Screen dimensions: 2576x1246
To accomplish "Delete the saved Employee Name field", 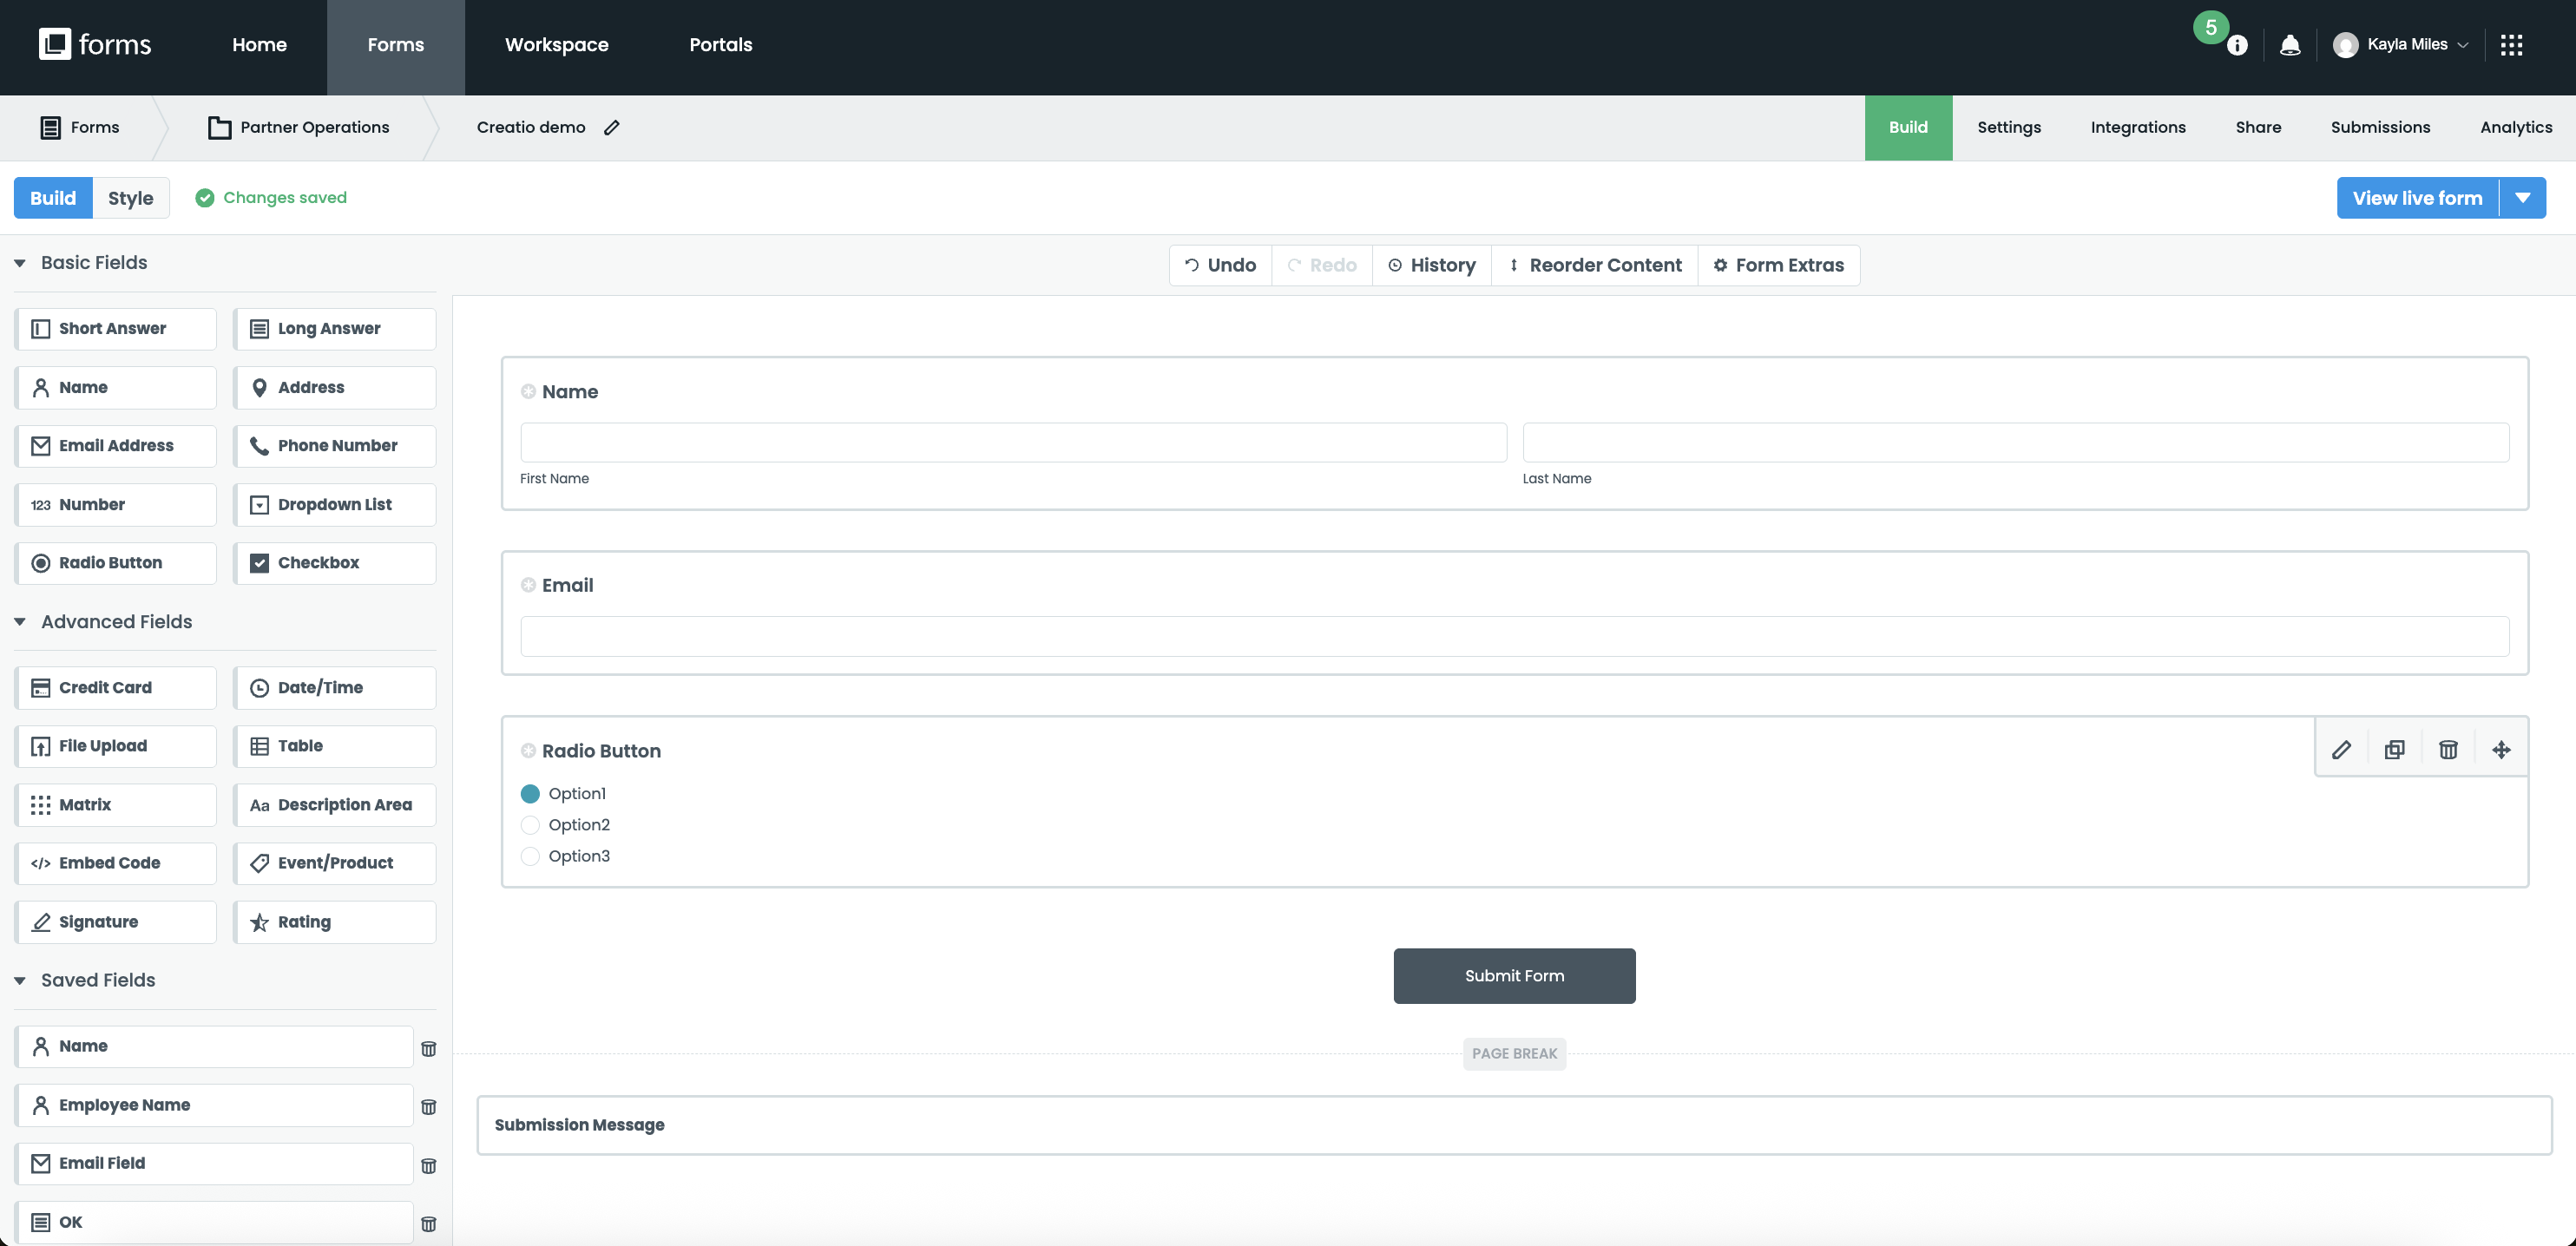I will coord(429,1107).
